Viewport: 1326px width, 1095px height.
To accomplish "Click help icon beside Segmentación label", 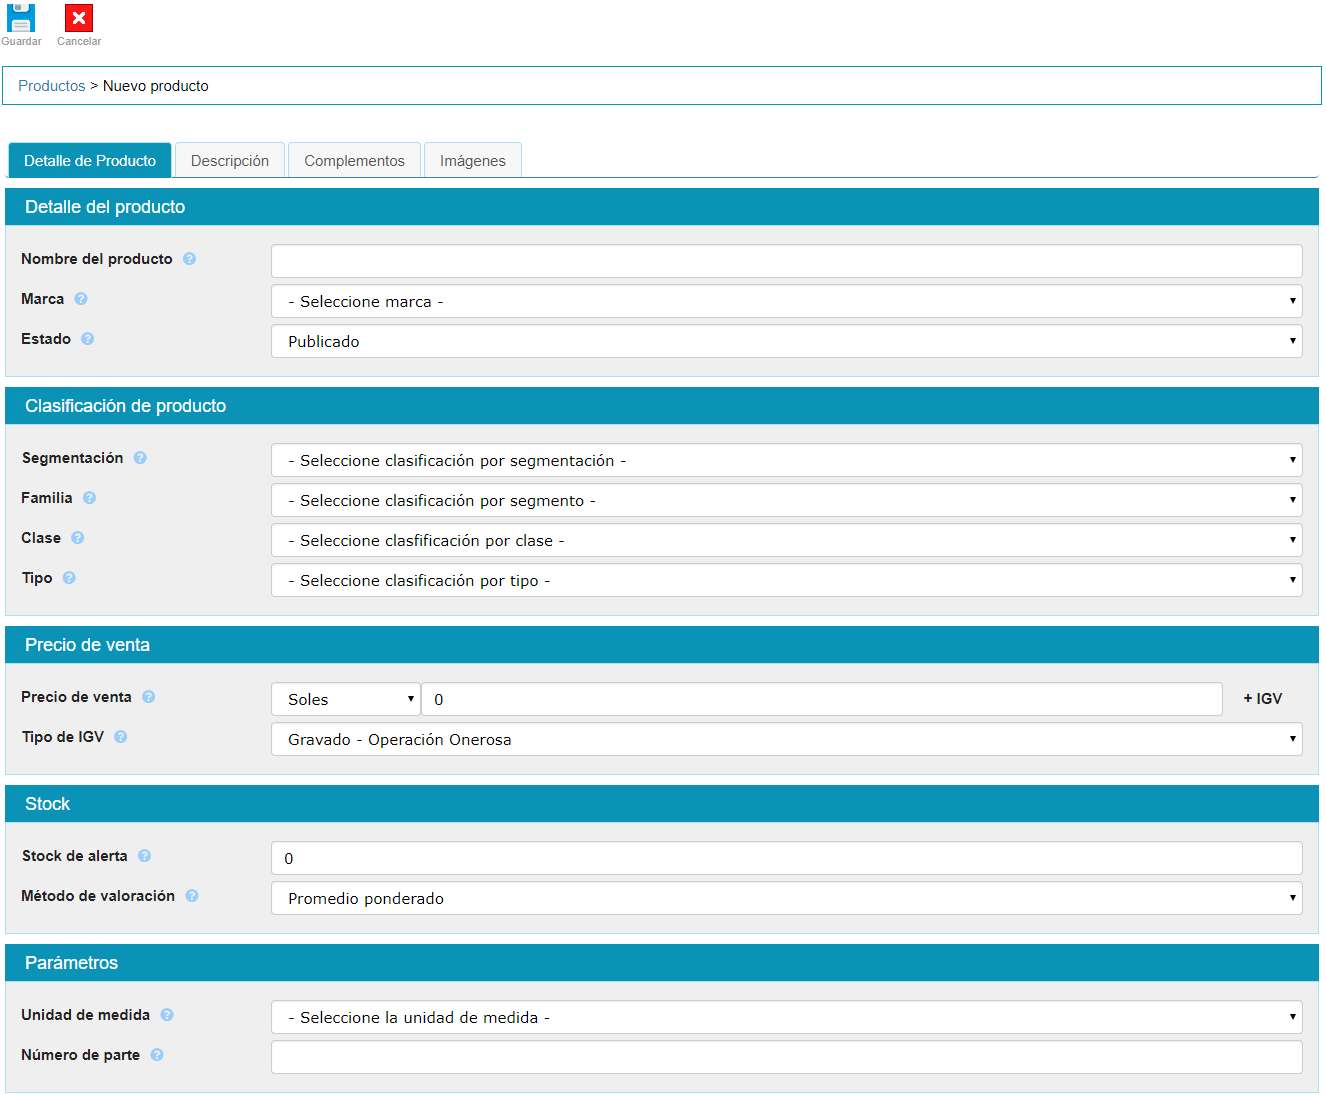I will 140,458.
